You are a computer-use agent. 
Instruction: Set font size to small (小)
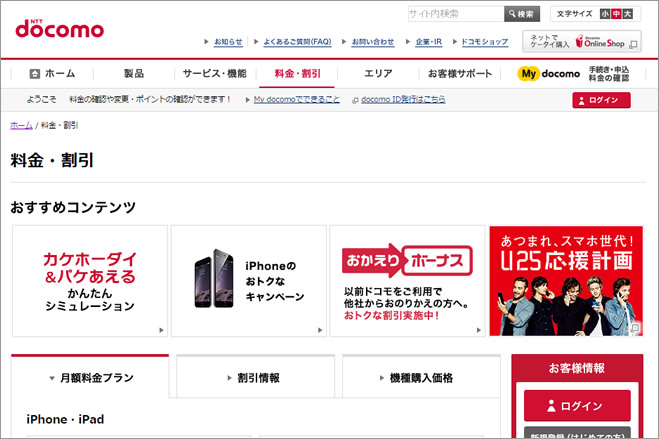pos(605,14)
